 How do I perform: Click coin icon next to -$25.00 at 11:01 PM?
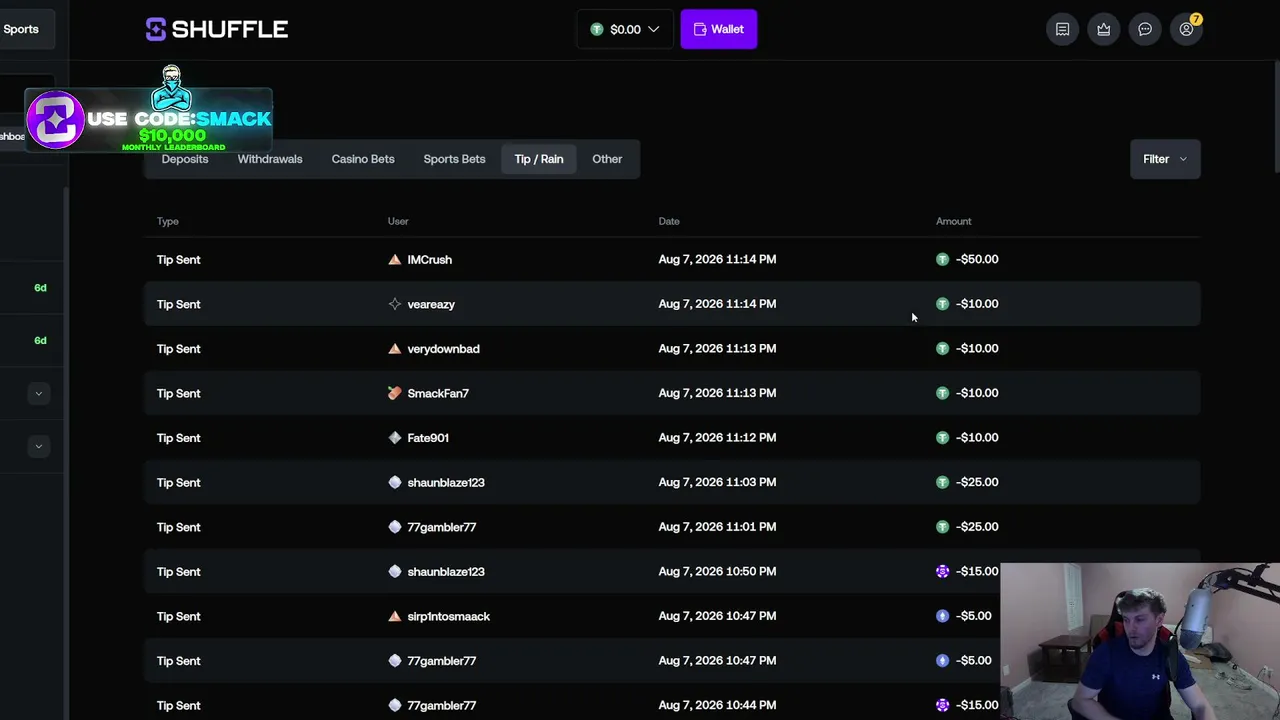pyautogui.click(x=942, y=527)
